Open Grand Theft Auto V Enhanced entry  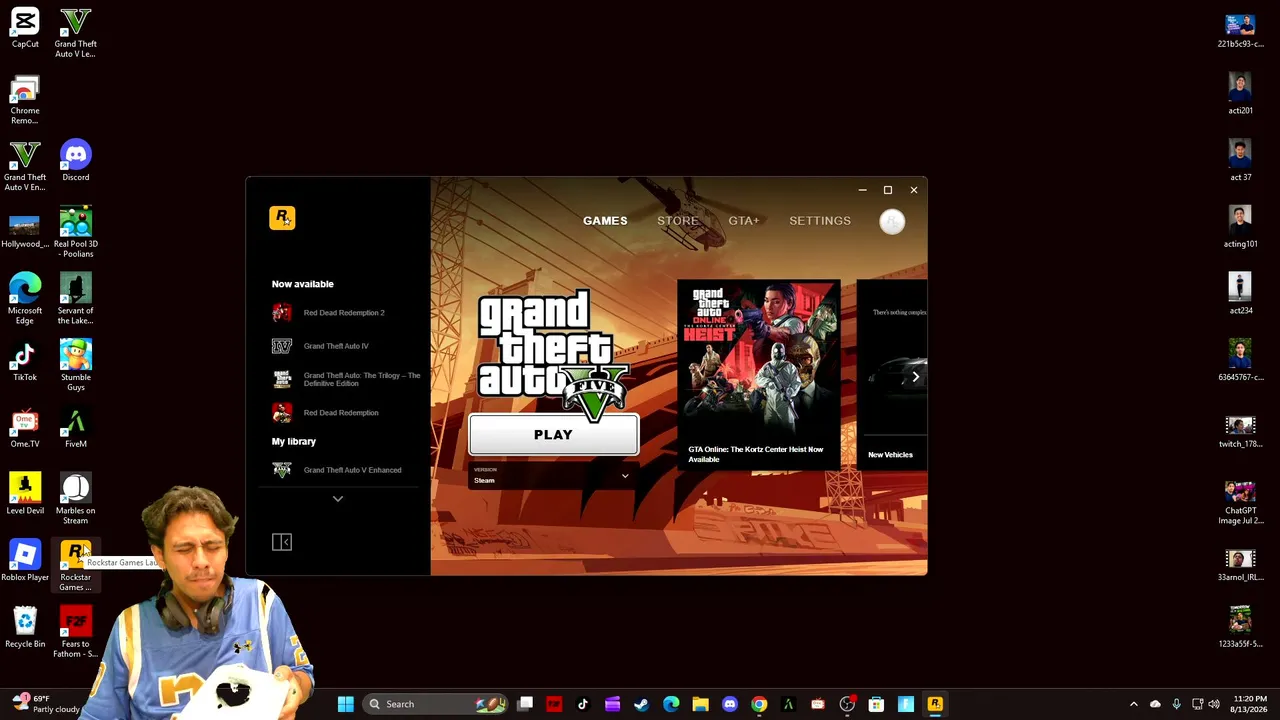(x=352, y=470)
